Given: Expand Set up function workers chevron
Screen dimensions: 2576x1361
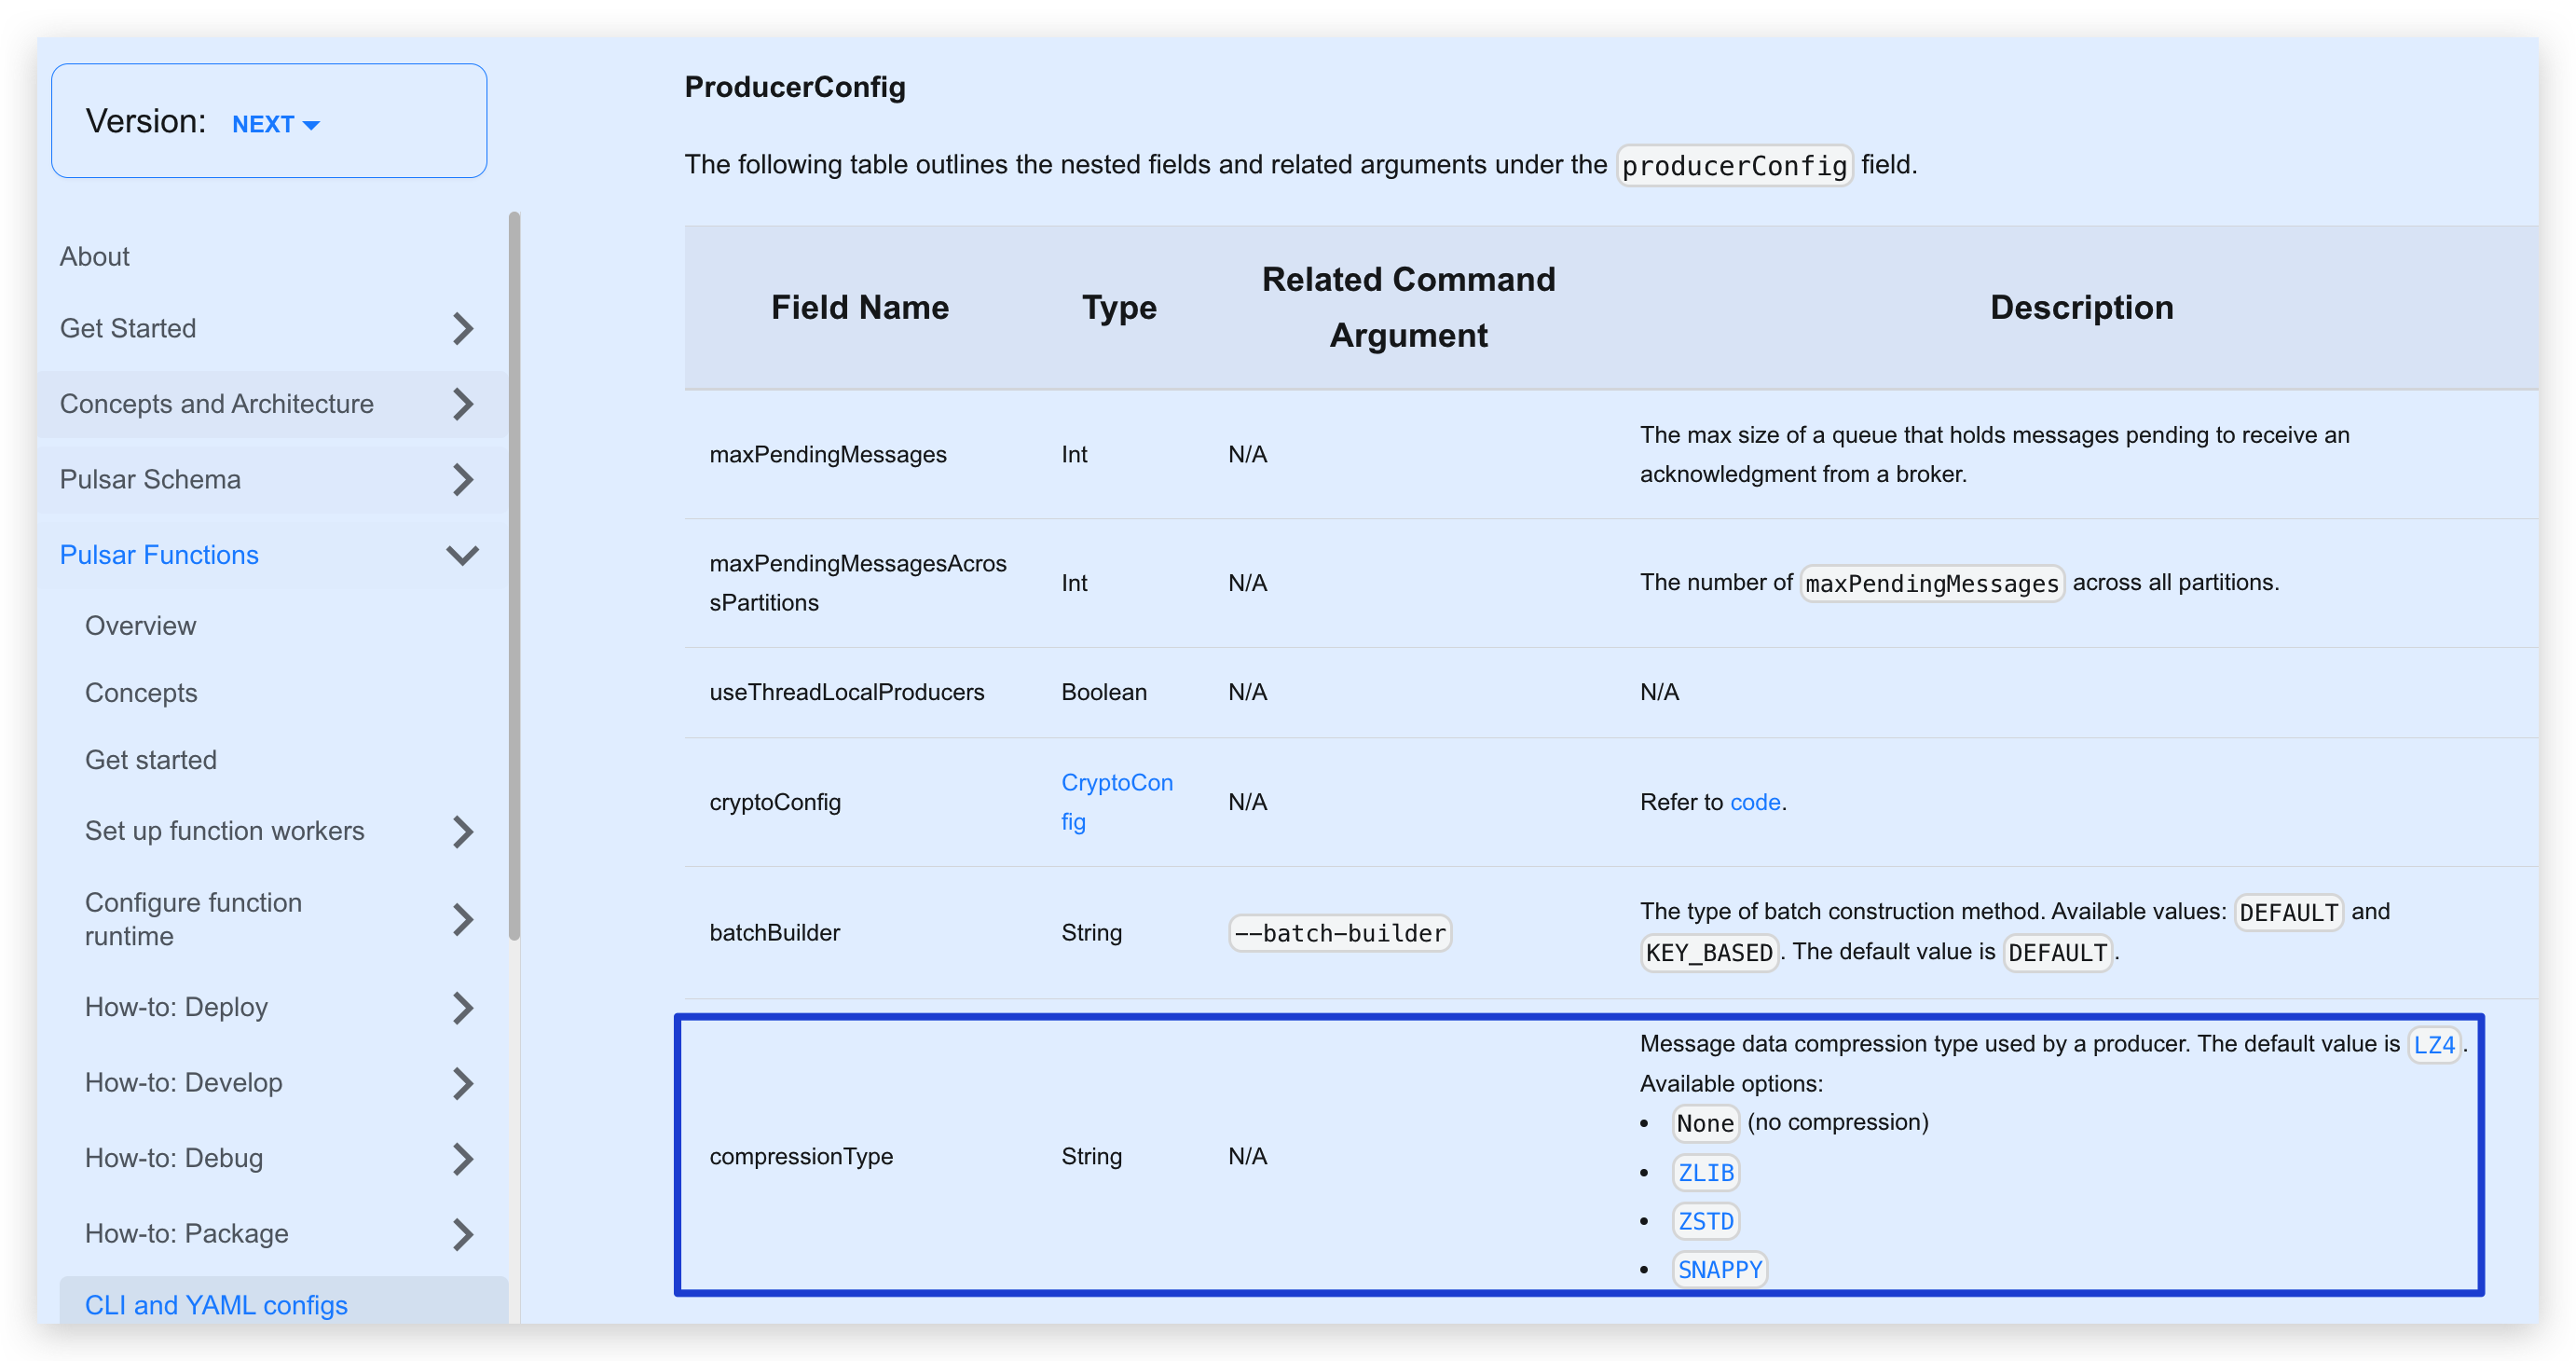Looking at the screenshot, I should click(x=462, y=831).
